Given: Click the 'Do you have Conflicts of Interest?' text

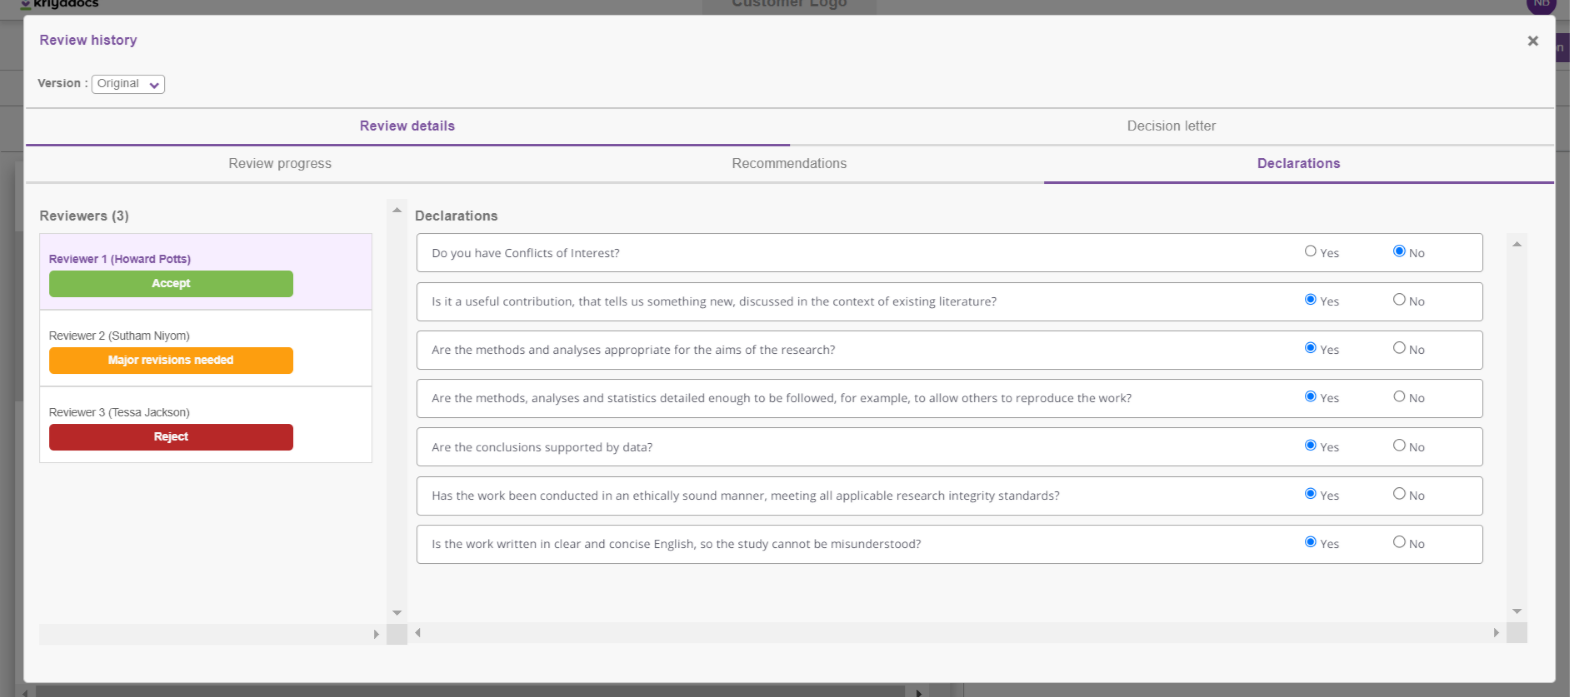Looking at the screenshot, I should (x=525, y=253).
